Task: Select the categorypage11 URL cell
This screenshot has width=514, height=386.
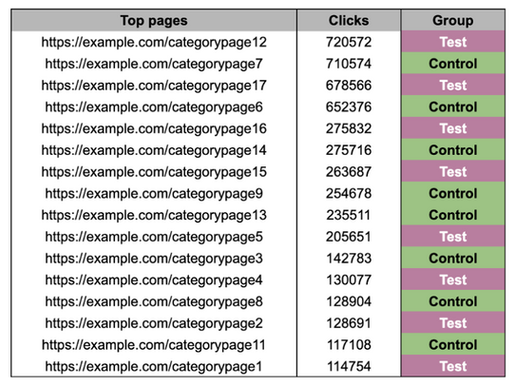Action: (x=154, y=345)
